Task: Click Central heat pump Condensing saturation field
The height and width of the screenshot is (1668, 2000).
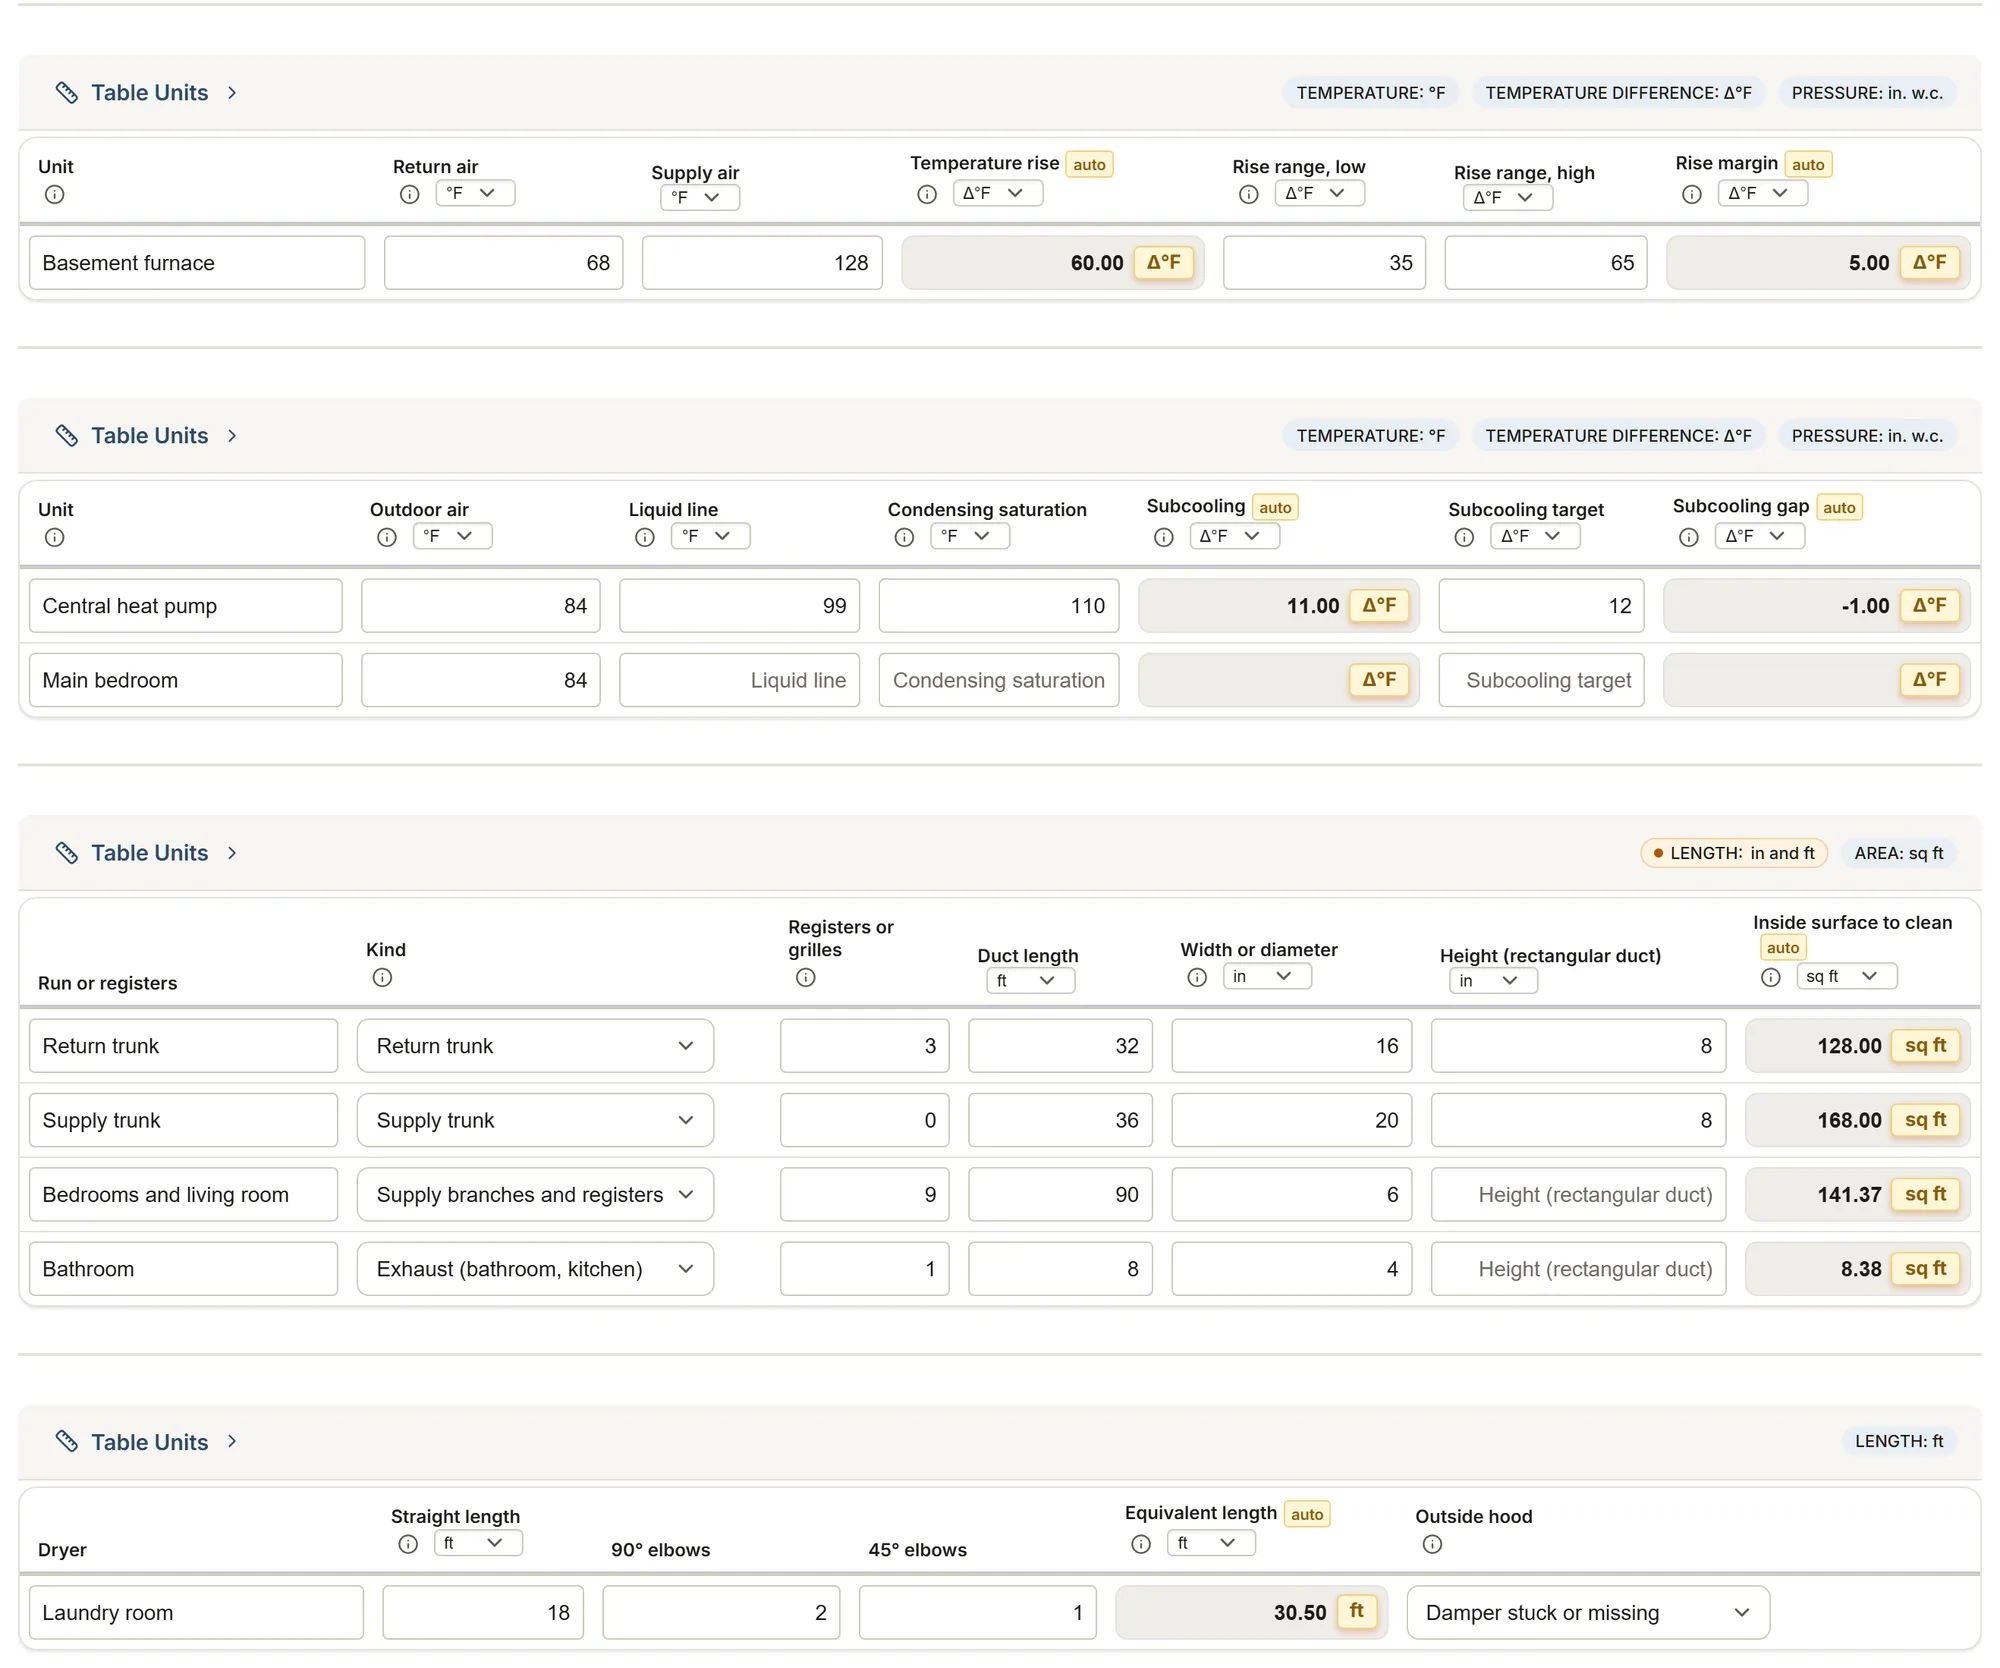Action: click(x=999, y=606)
